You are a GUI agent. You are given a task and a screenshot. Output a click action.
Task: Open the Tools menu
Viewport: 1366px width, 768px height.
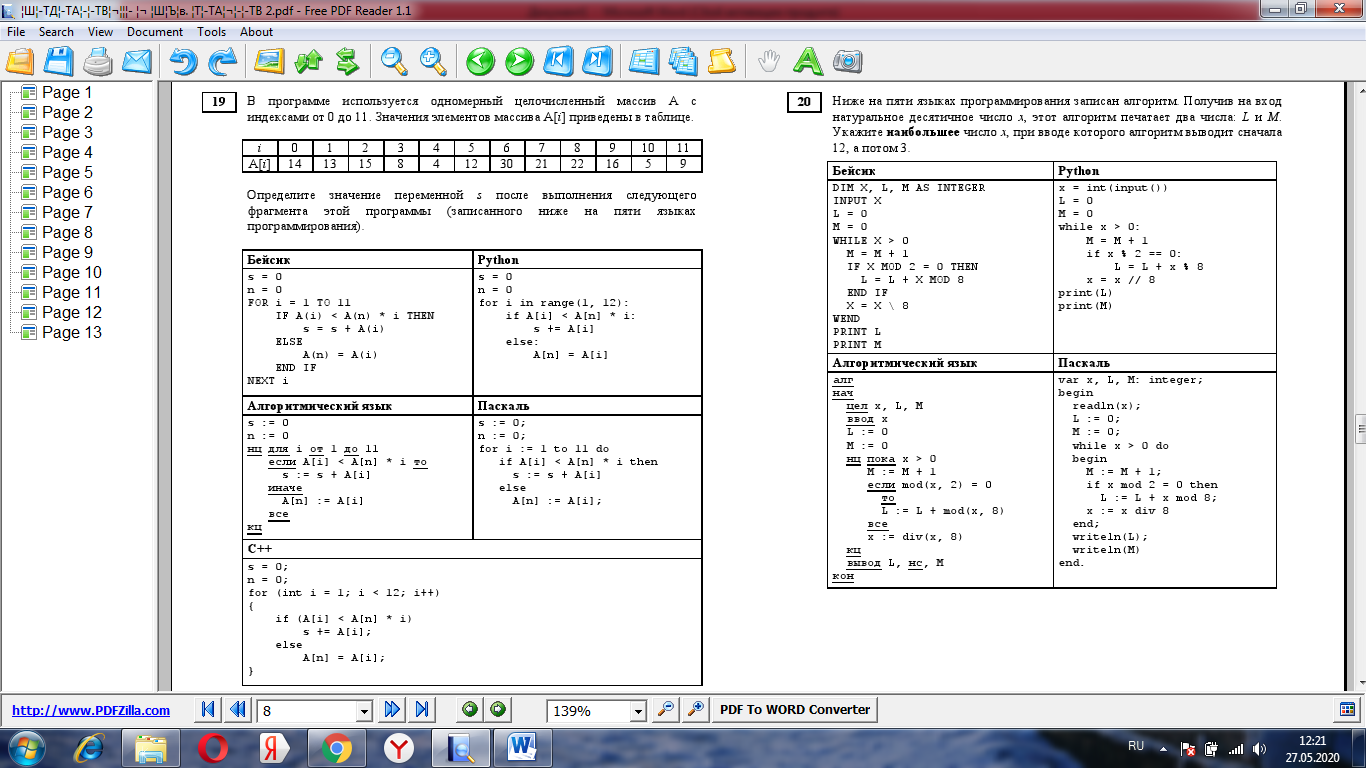tap(212, 32)
